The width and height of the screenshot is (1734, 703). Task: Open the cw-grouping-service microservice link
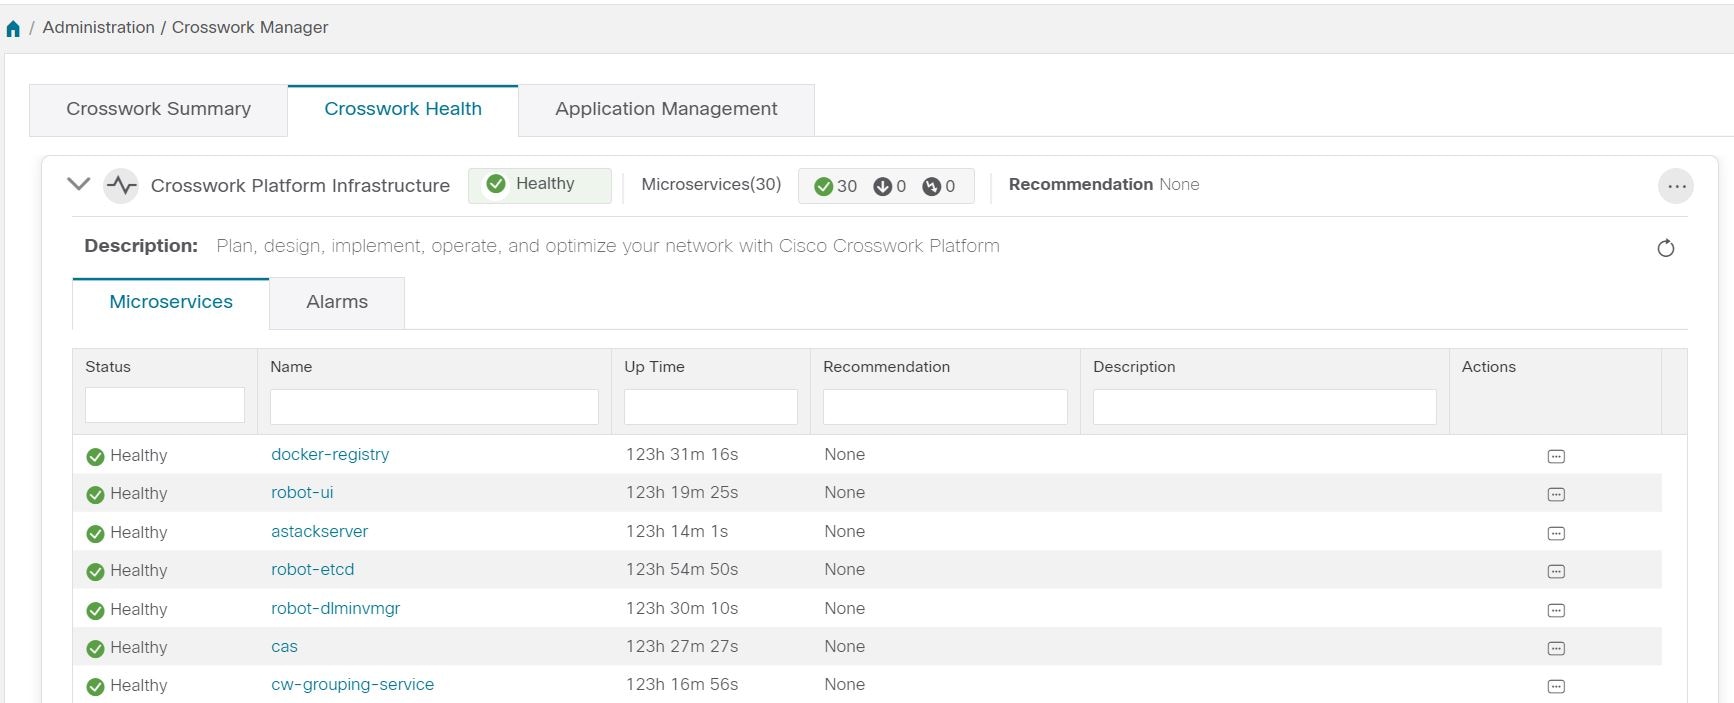tap(352, 685)
